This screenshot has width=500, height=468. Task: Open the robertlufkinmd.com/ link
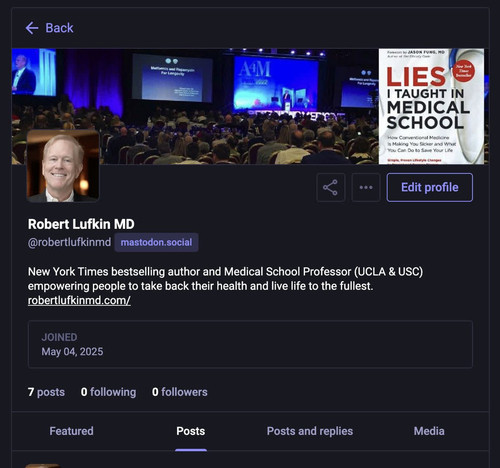point(79,300)
